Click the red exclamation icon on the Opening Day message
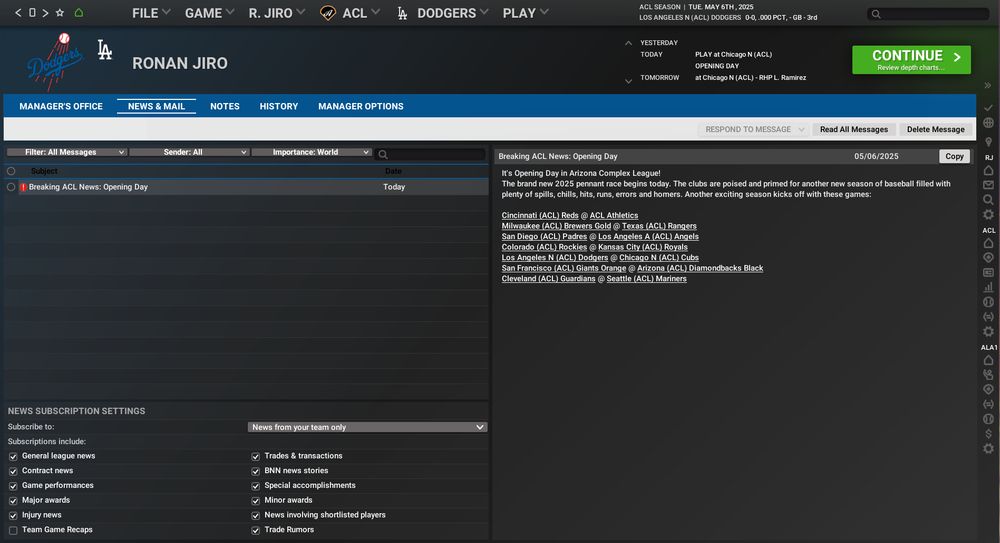The height and width of the screenshot is (543, 1000). (x=24, y=187)
